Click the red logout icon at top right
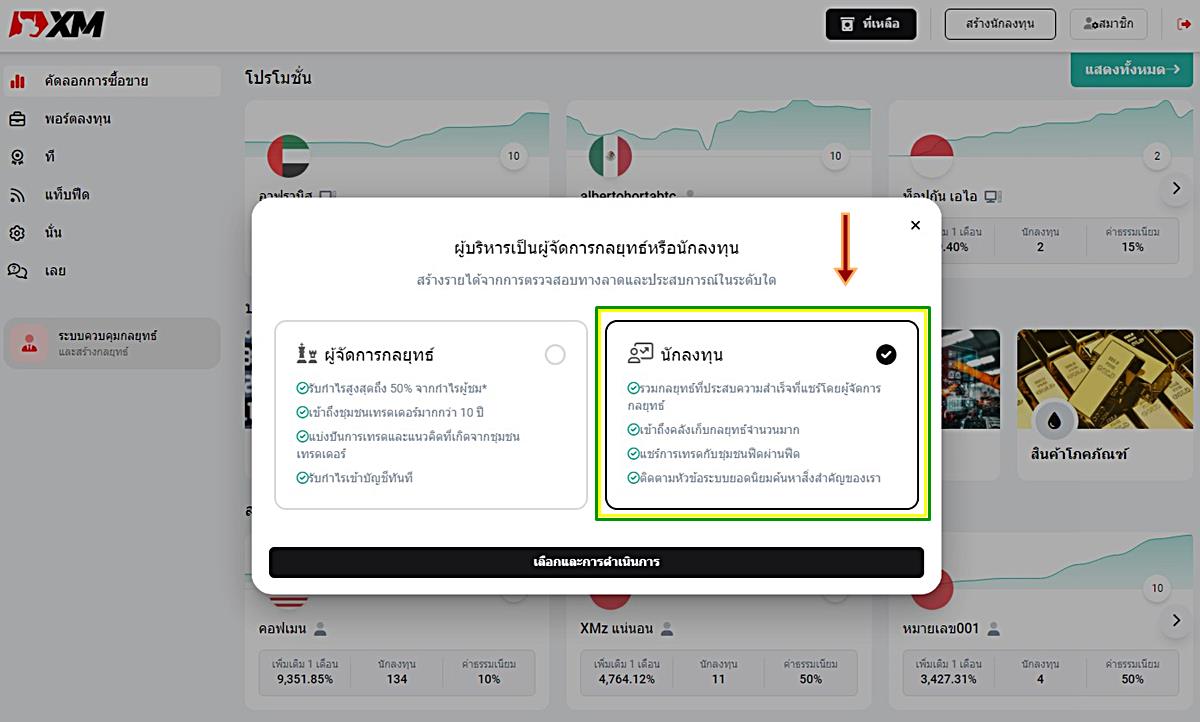The height and width of the screenshot is (722, 1200). pos(1185,24)
